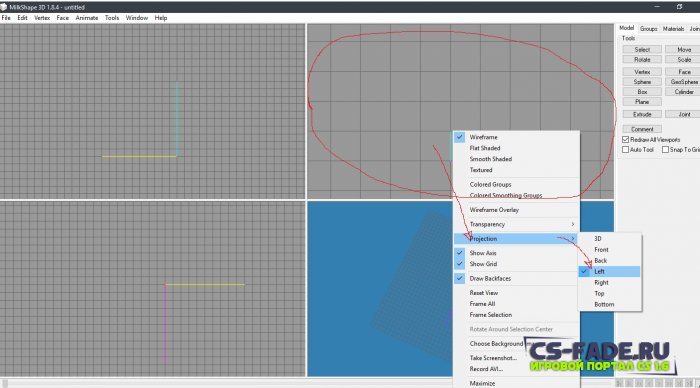Viewport: 700px width, 388px height.
Task: Click the animation timeline slider handle
Action: (5, 384)
